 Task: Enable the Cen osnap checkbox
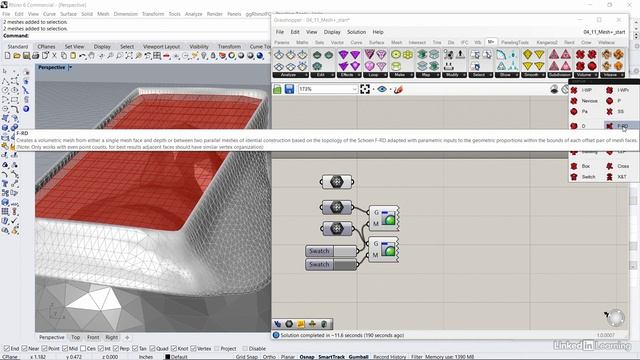(83, 349)
